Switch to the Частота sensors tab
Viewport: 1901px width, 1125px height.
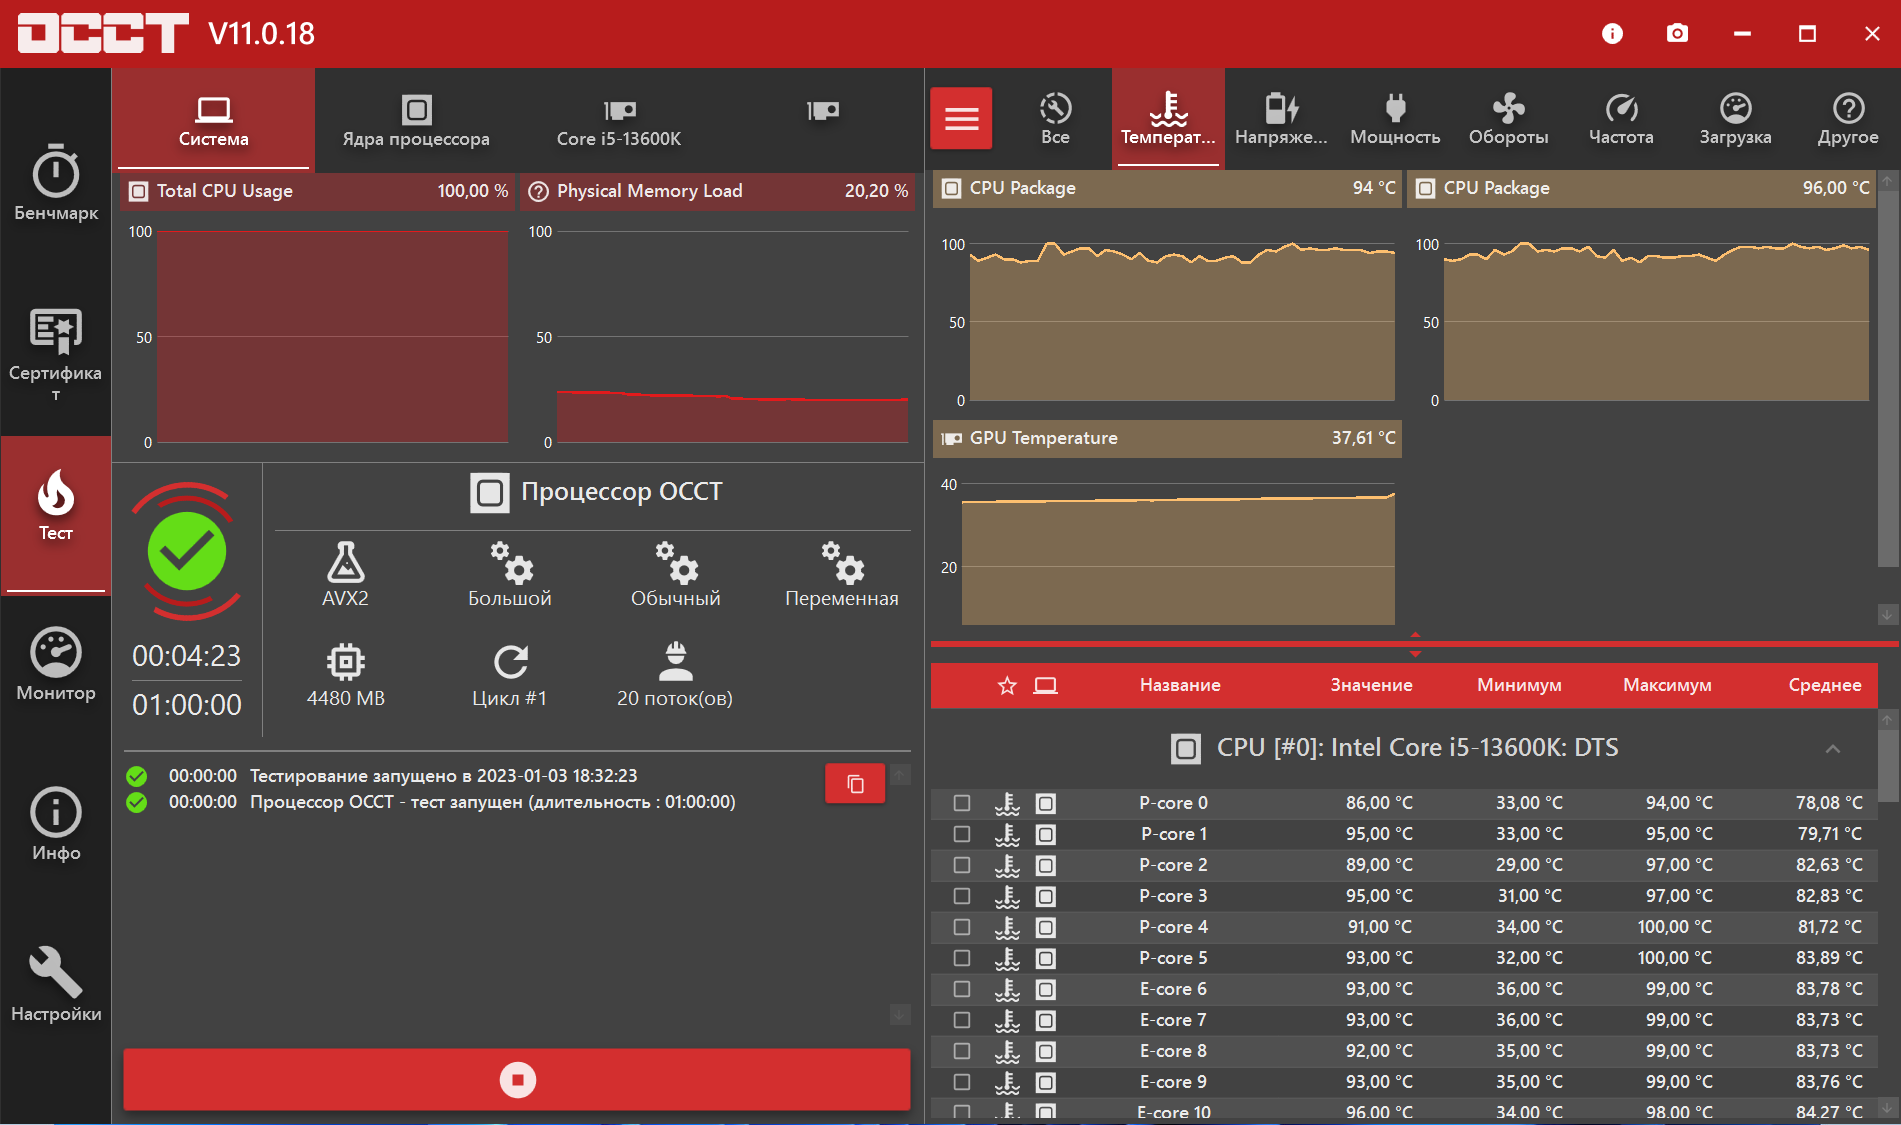click(1621, 118)
